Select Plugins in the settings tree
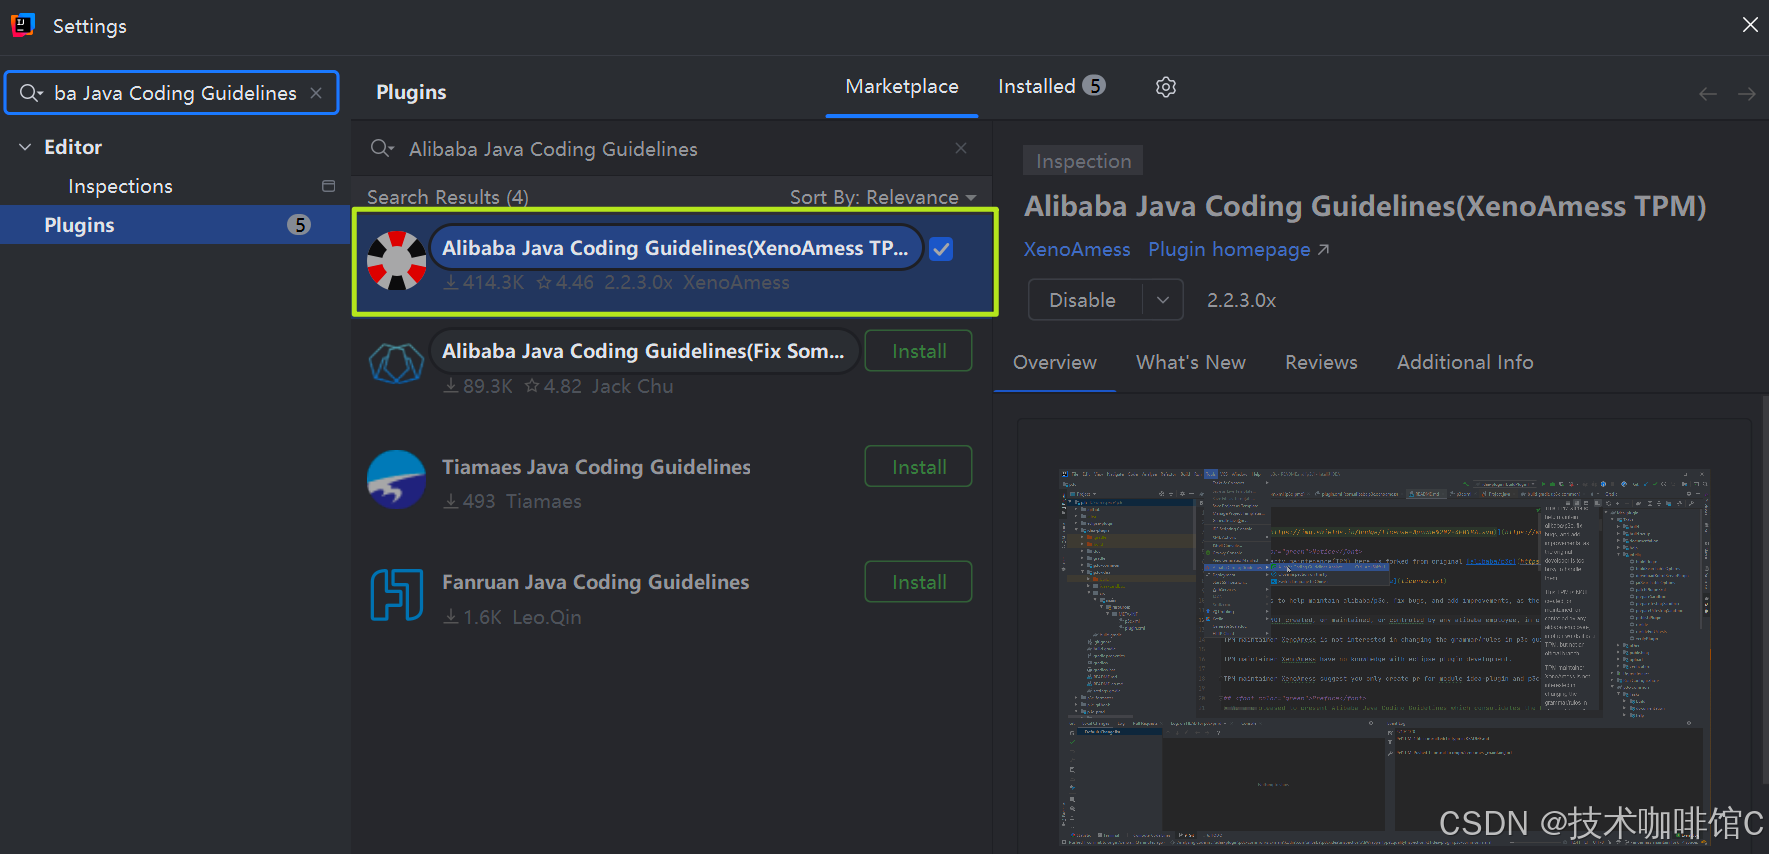This screenshot has width=1769, height=854. [175, 225]
